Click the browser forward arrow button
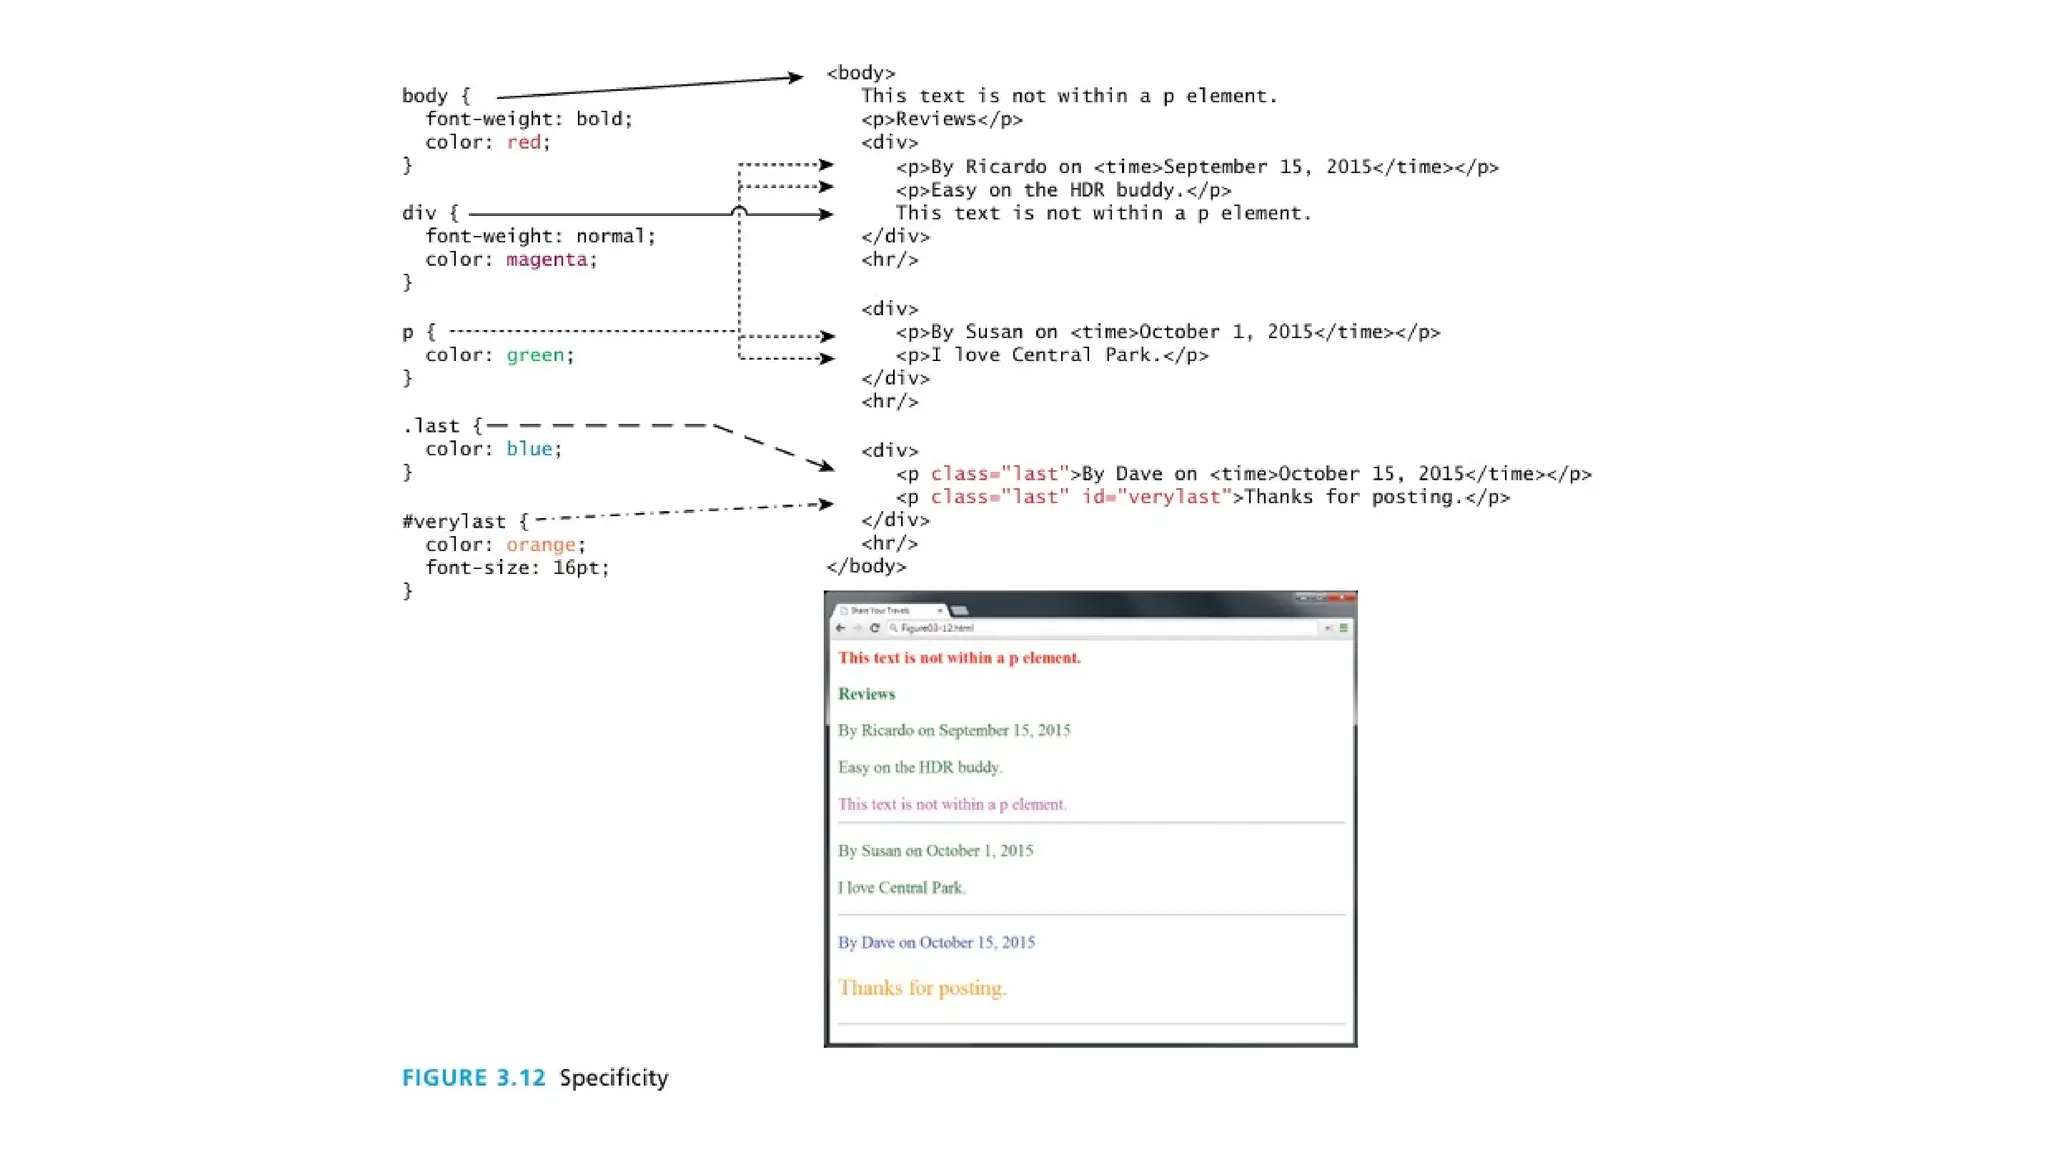 click(857, 628)
